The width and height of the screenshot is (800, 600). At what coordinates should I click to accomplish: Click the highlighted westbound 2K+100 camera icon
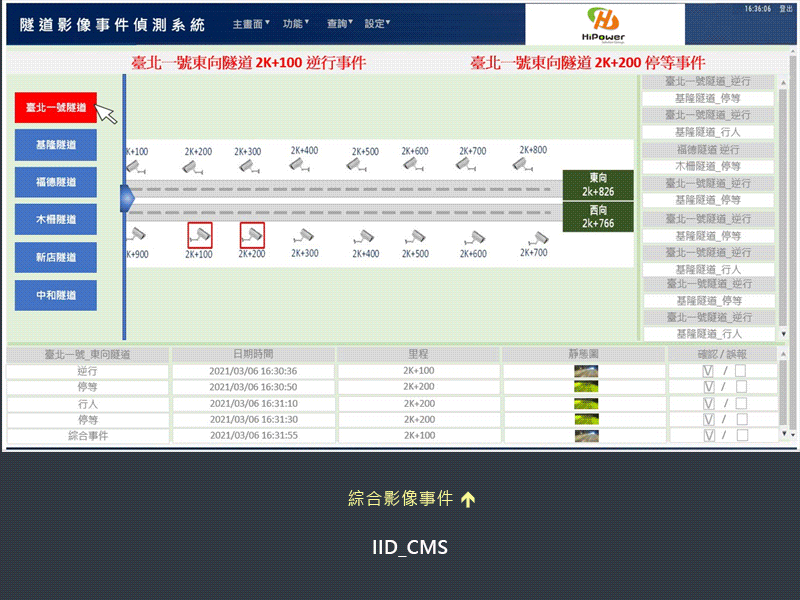pos(200,236)
